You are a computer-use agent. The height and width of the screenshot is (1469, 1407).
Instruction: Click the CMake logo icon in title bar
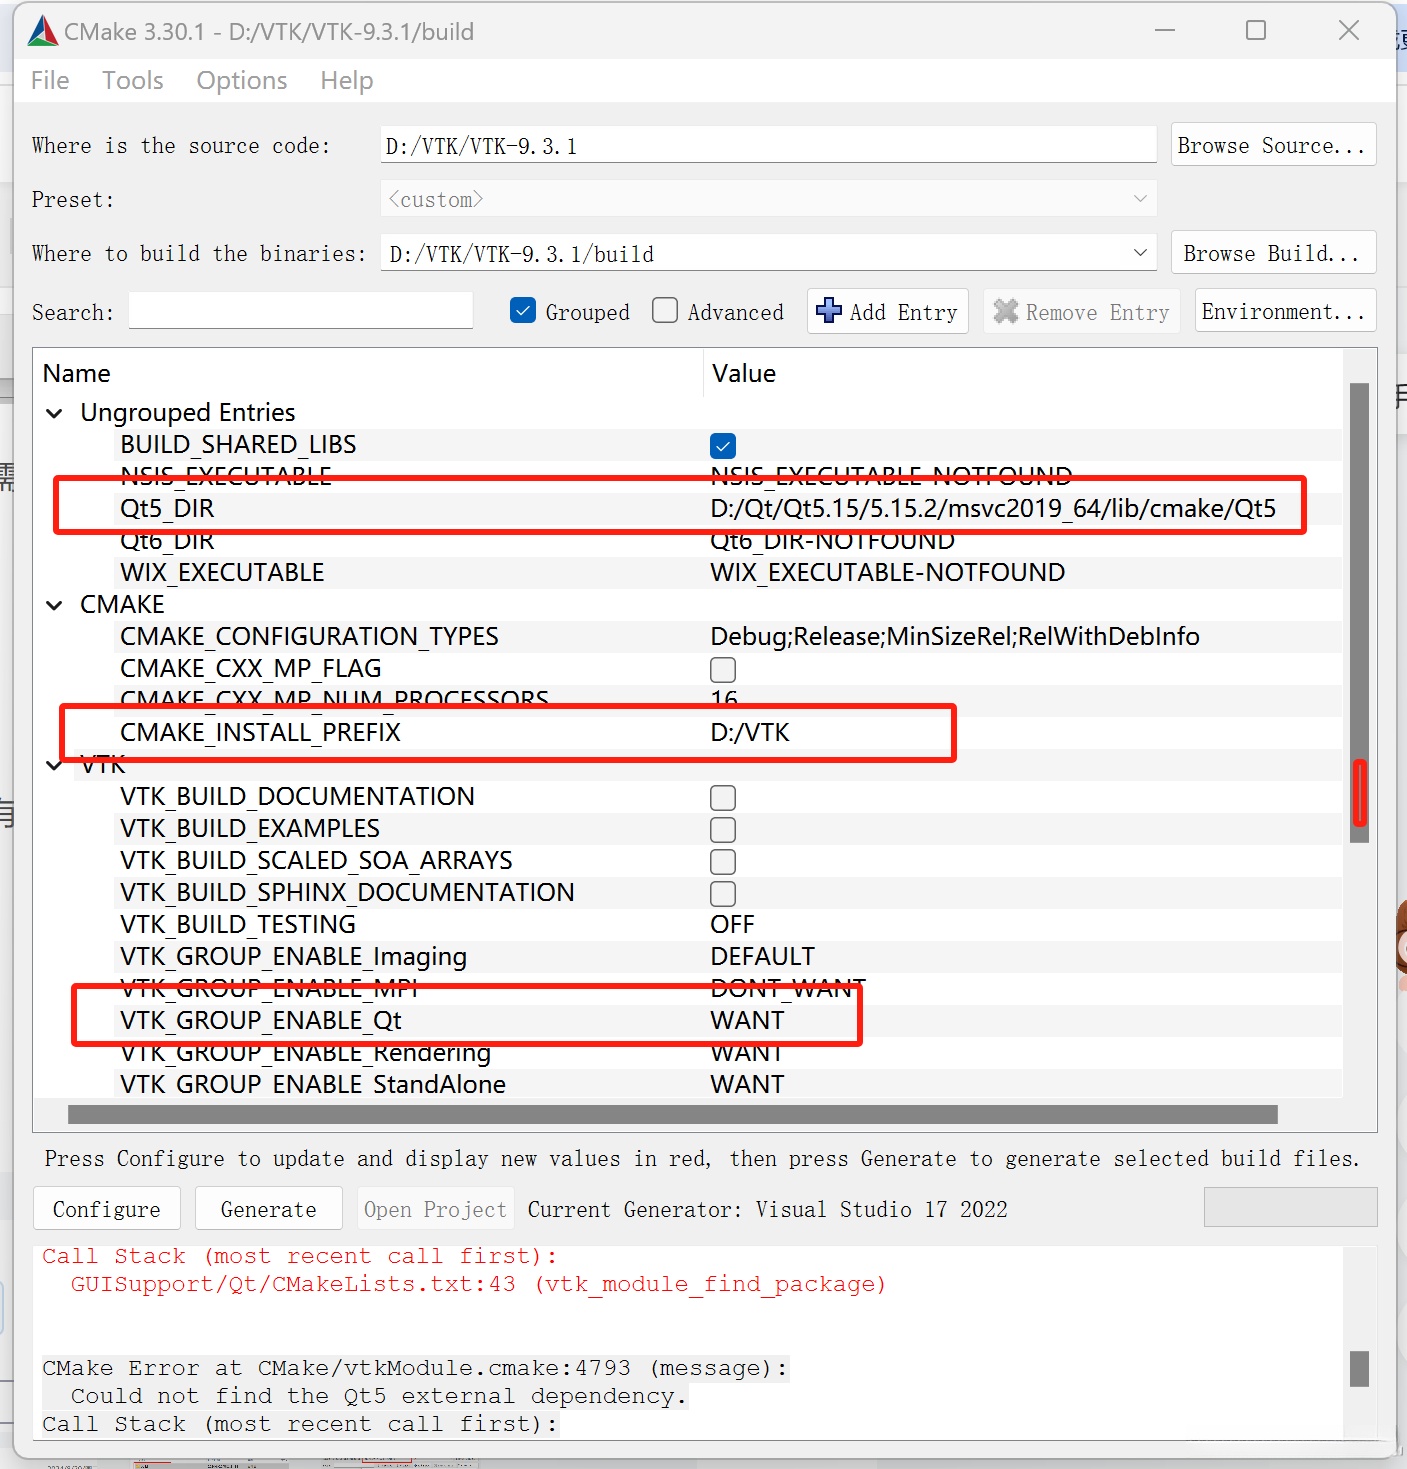pyautogui.click(x=43, y=31)
